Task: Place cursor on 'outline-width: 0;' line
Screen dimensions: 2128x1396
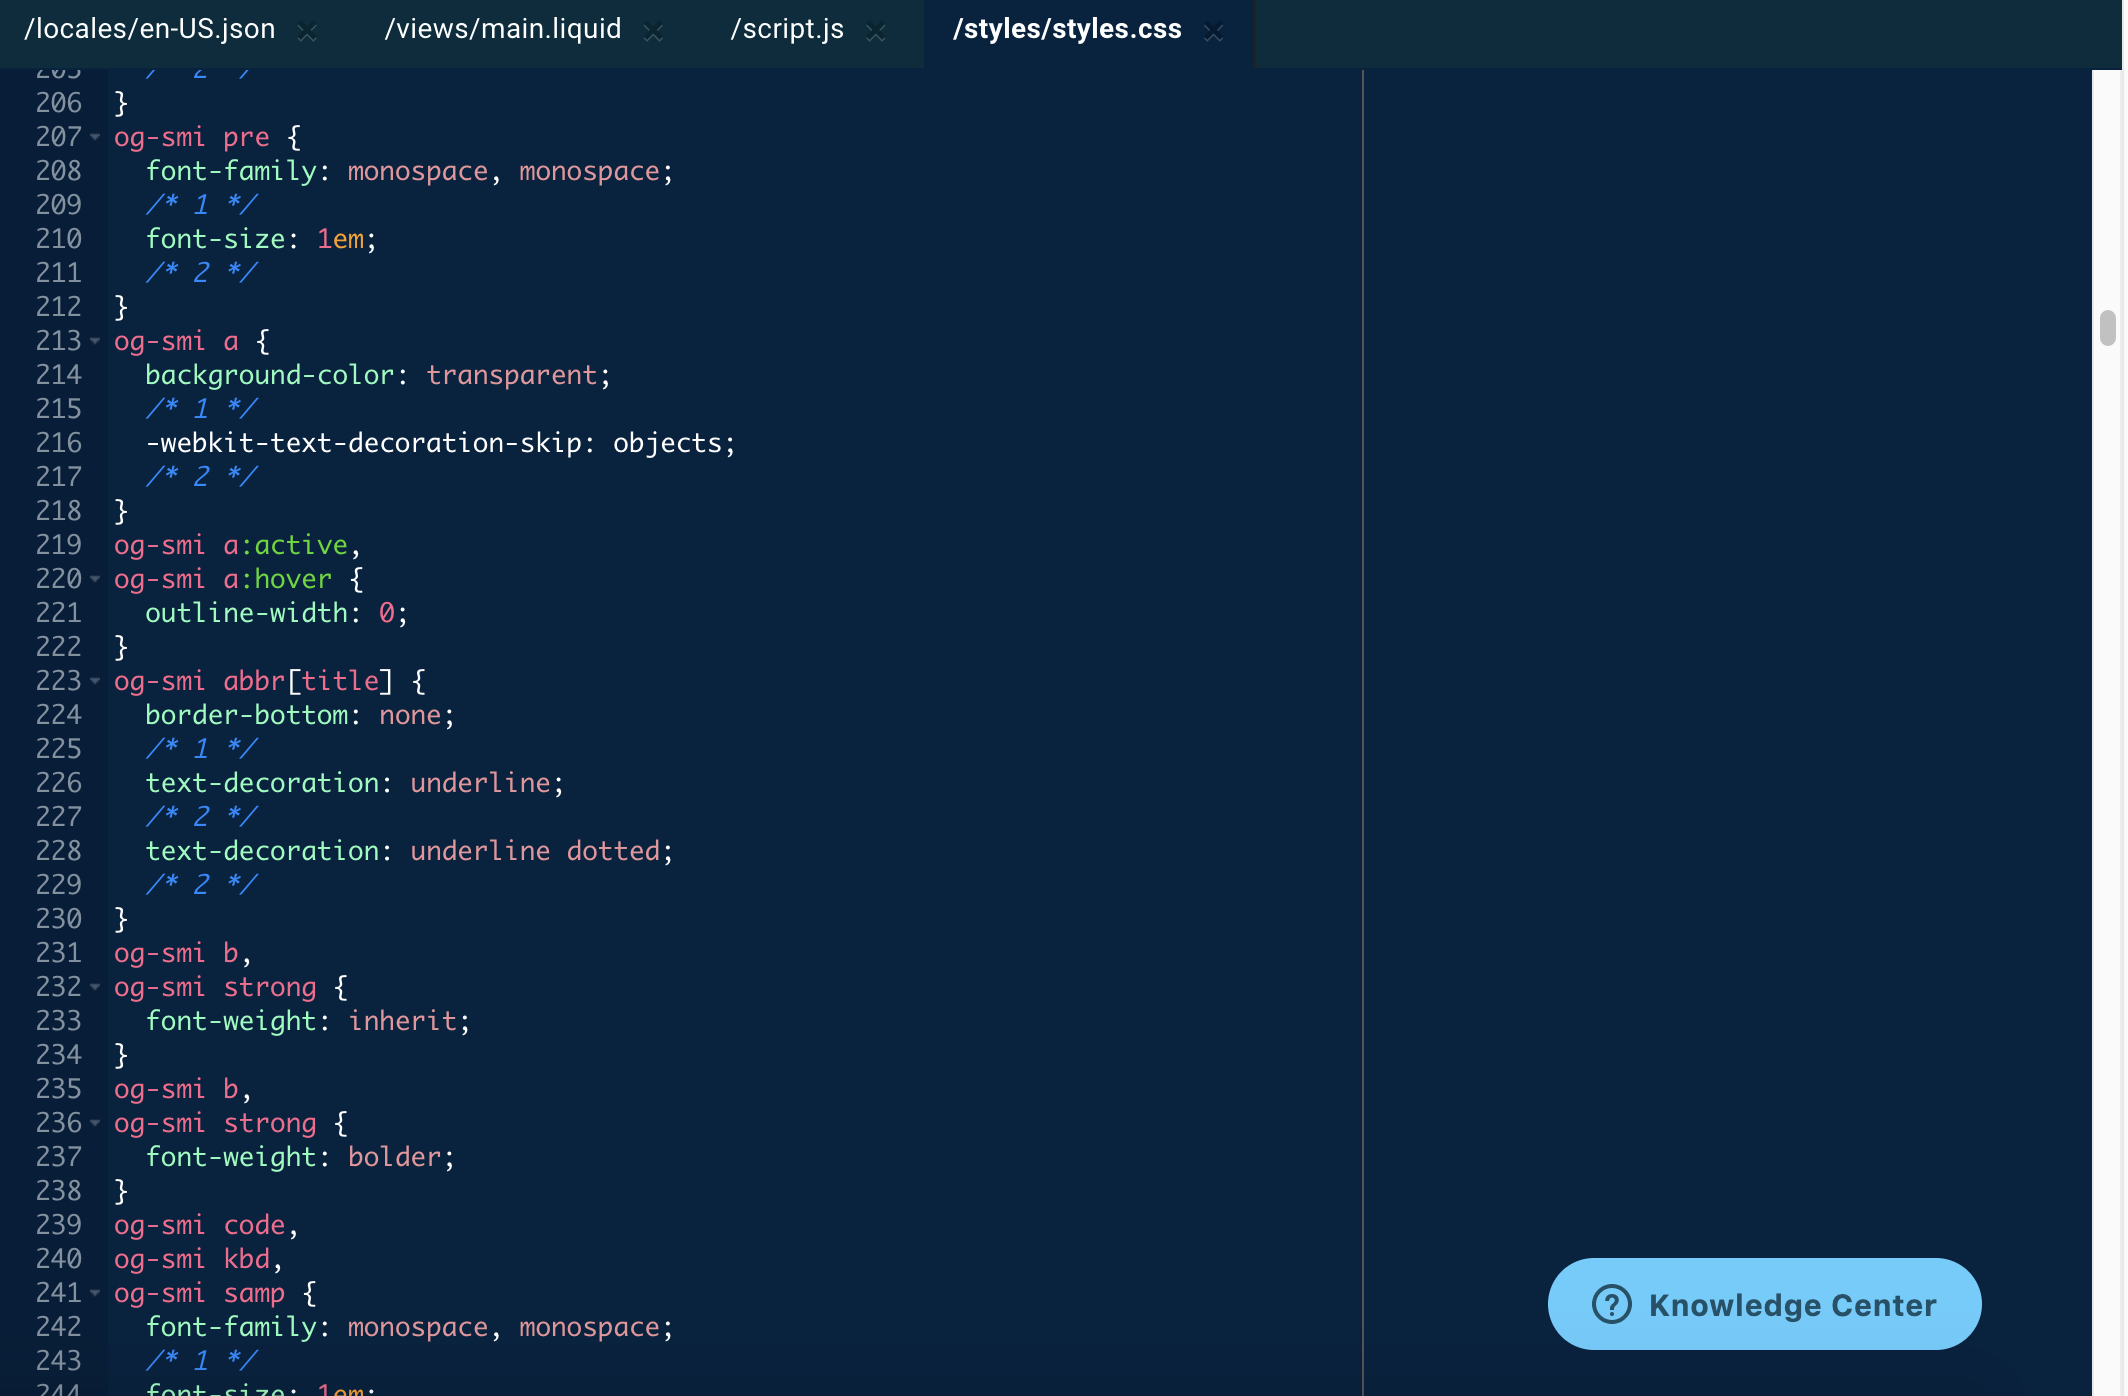Action: (276, 613)
